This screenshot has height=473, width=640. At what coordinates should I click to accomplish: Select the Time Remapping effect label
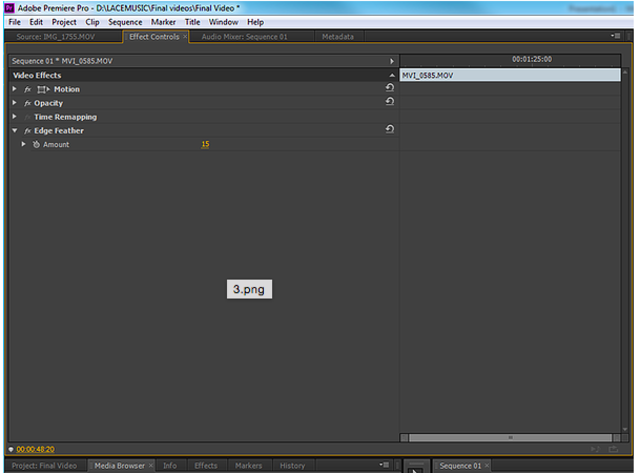click(x=65, y=117)
